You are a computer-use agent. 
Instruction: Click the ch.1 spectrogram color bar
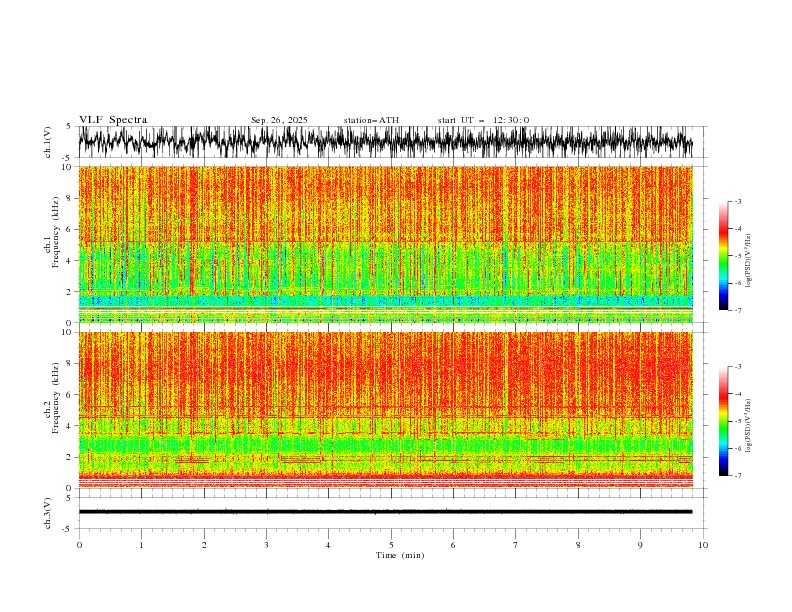click(x=723, y=256)
